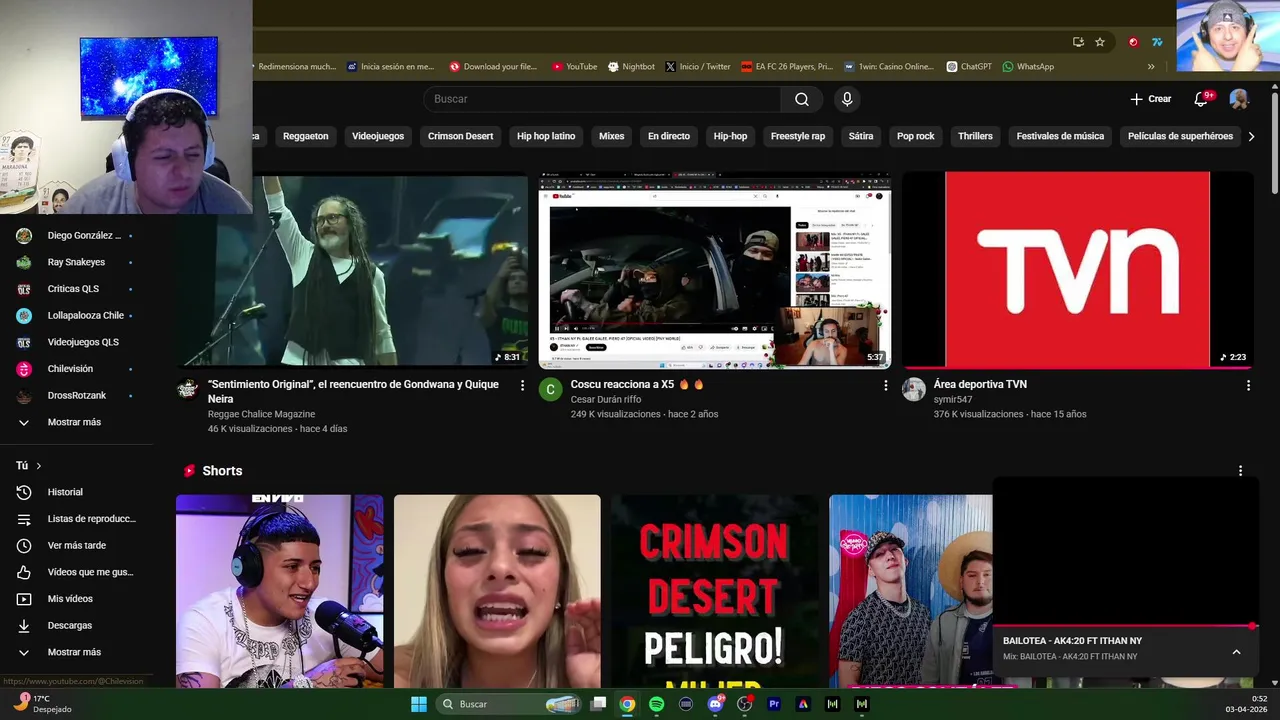Play the Gondwana concert video thumbnail
1280x720 pixels.
(352, 270)
